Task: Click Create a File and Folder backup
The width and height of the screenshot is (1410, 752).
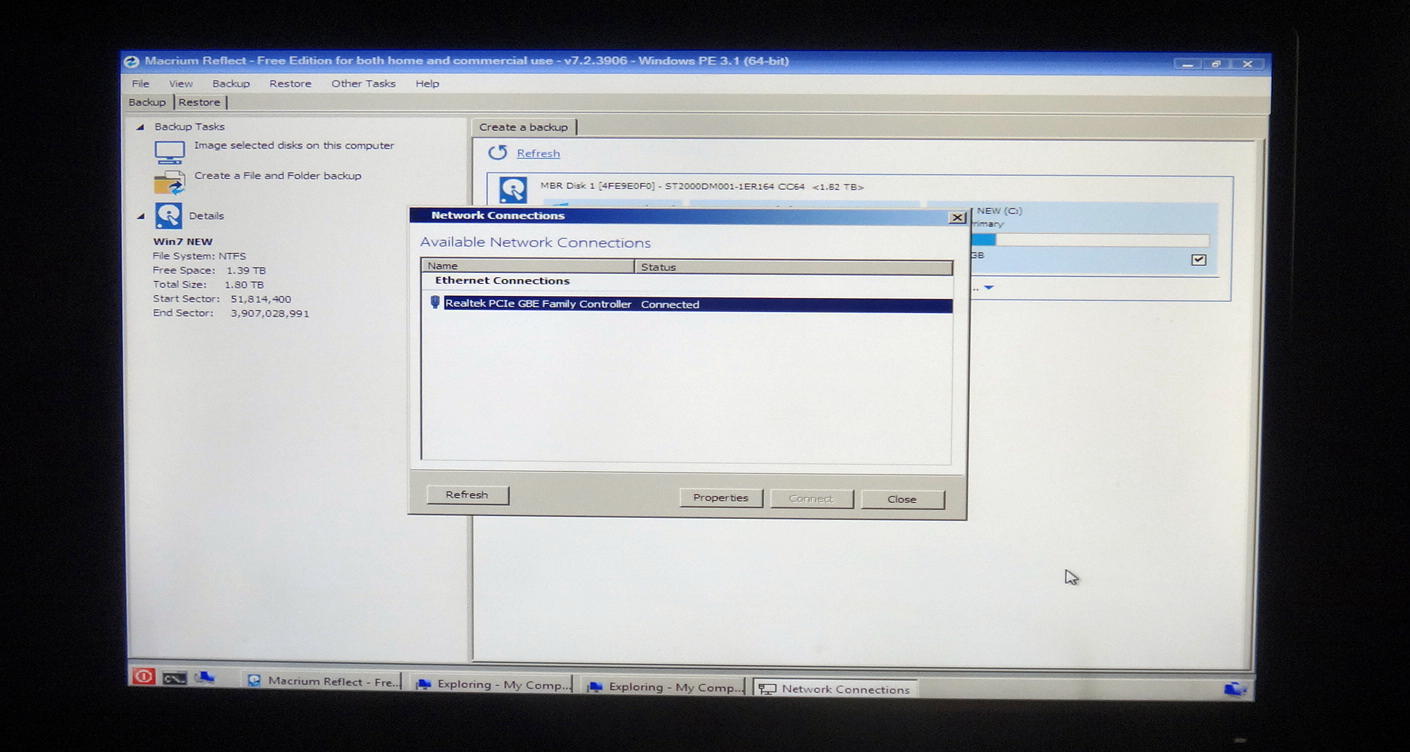Action: pos(277,176)
